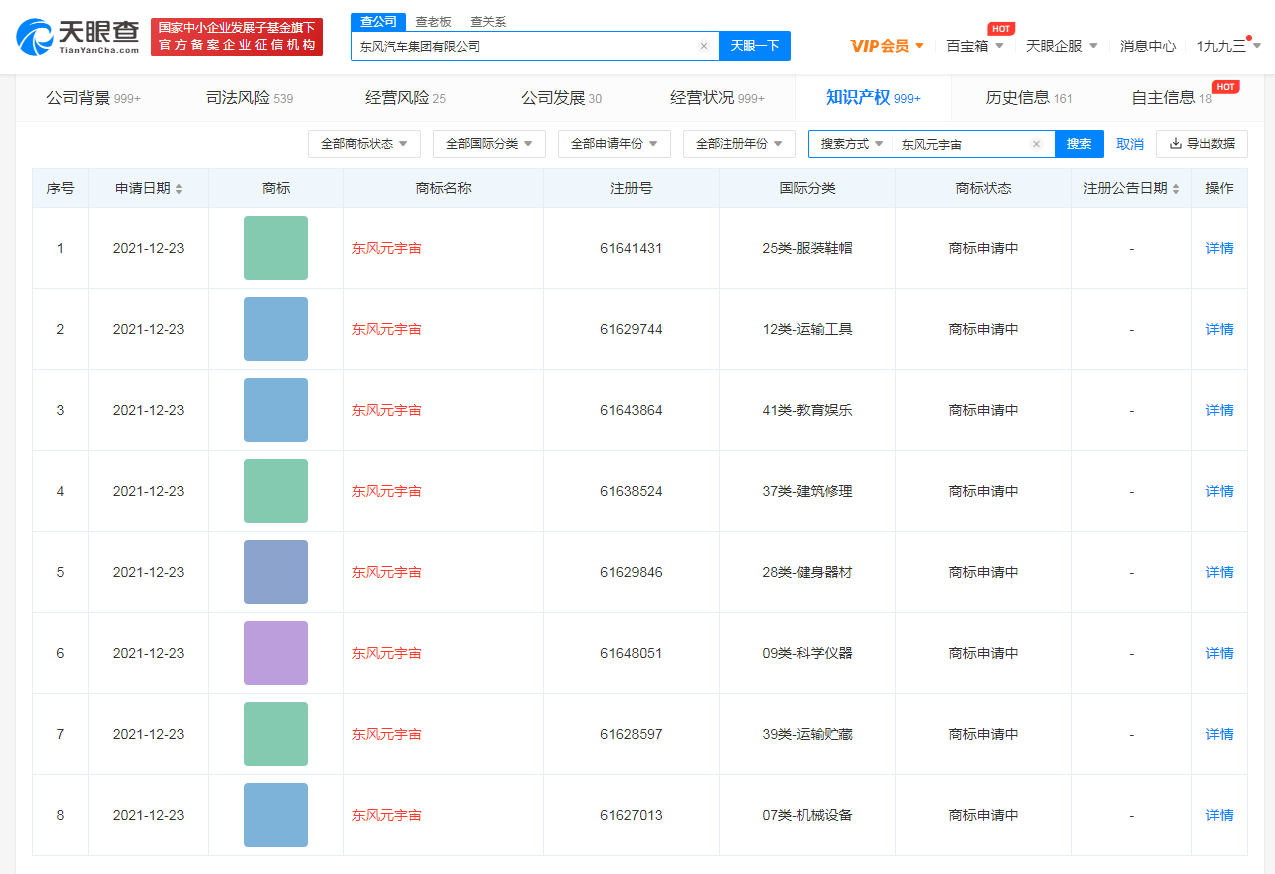Image resolution: width=1275 pixels, height=874 pixels.
Task: Click the 商标申请中 status in row 8
Action: 983,815
